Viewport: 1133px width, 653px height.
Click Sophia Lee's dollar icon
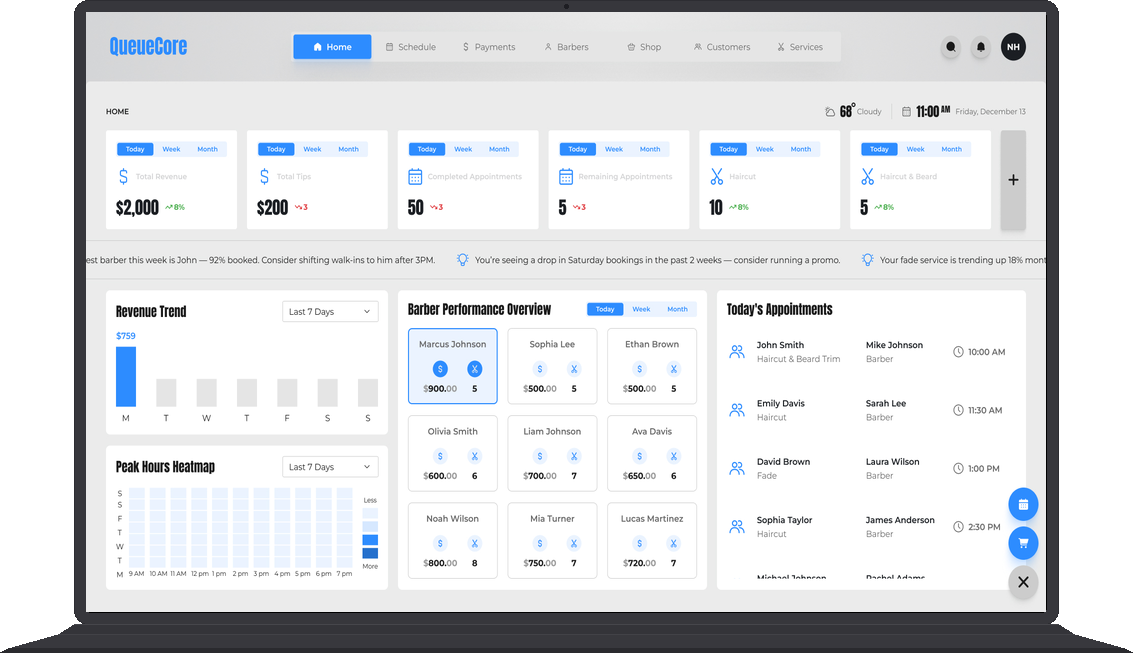540,369
